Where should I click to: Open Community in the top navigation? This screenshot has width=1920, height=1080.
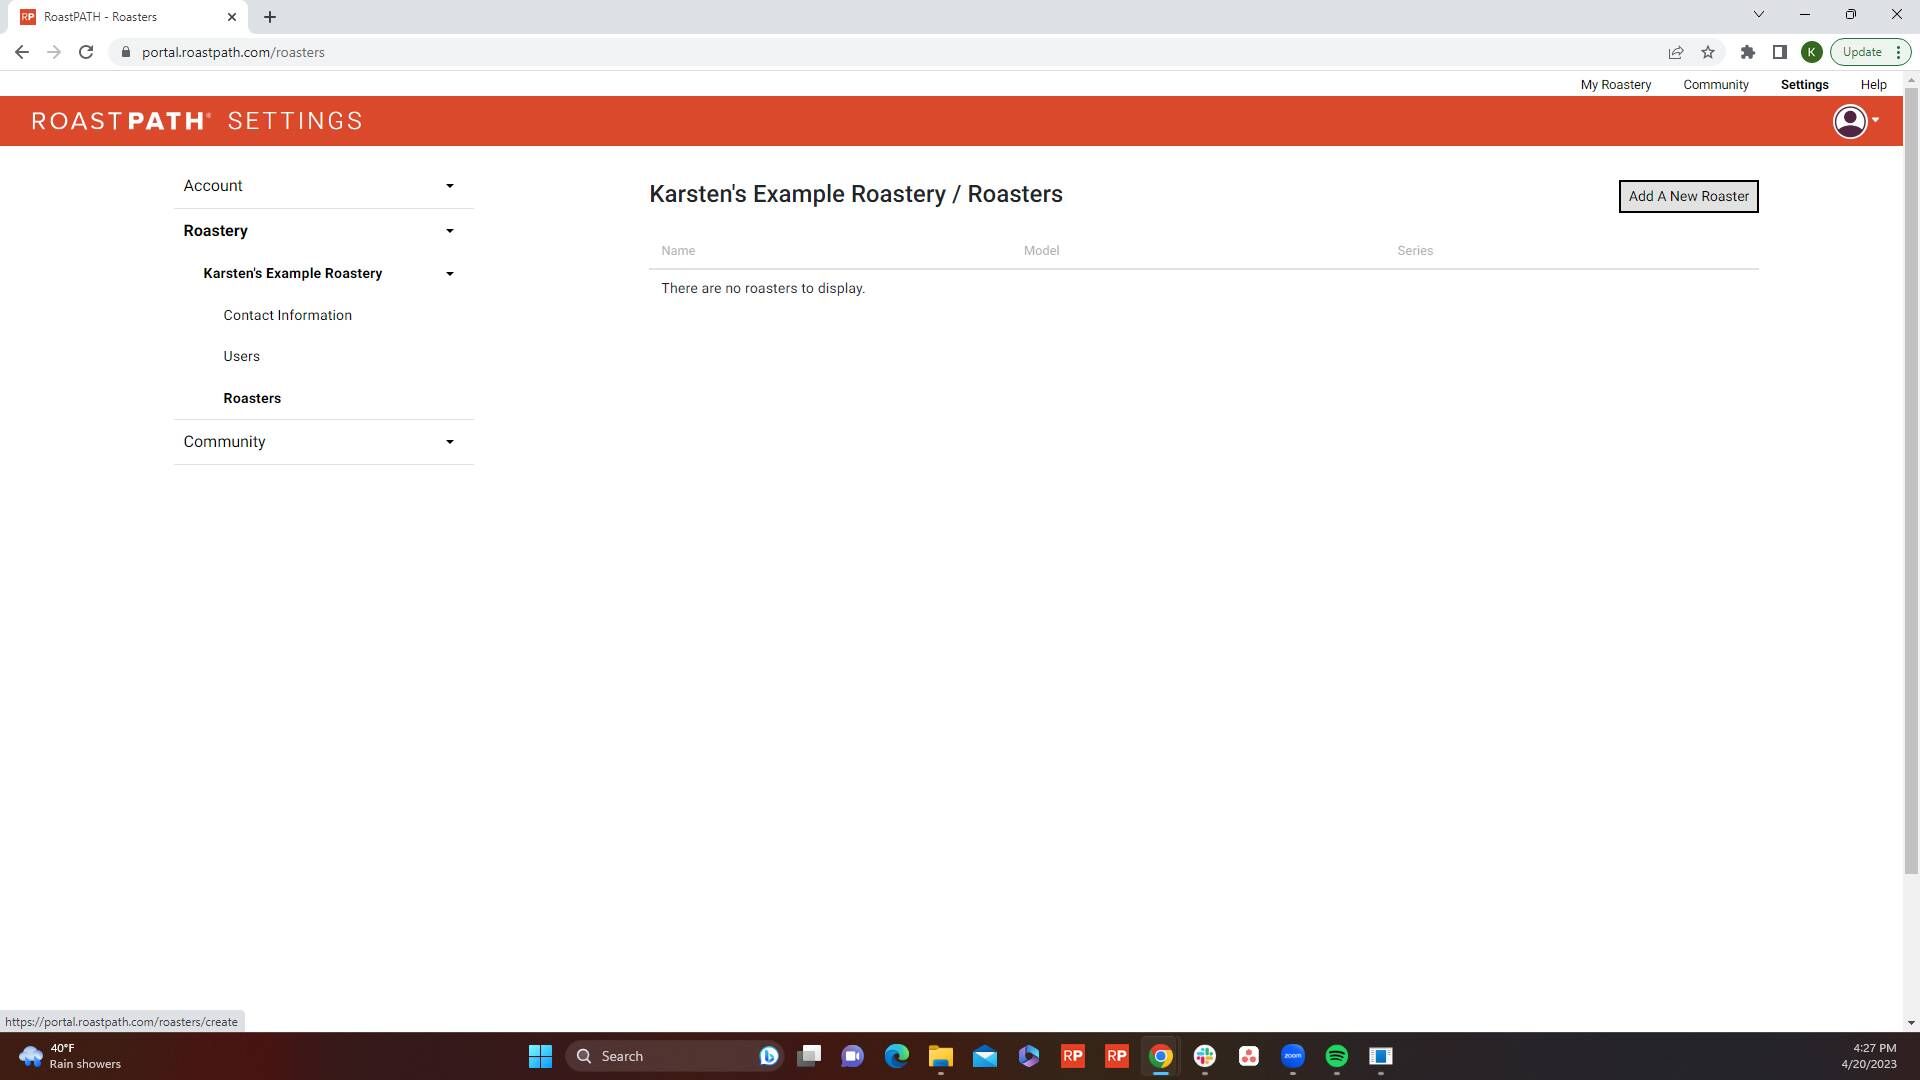[x=1716, y=85]
